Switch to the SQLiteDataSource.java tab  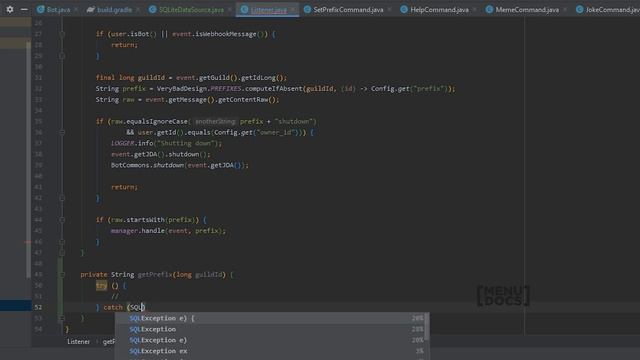pyautogui.click(x=191, y=9)
